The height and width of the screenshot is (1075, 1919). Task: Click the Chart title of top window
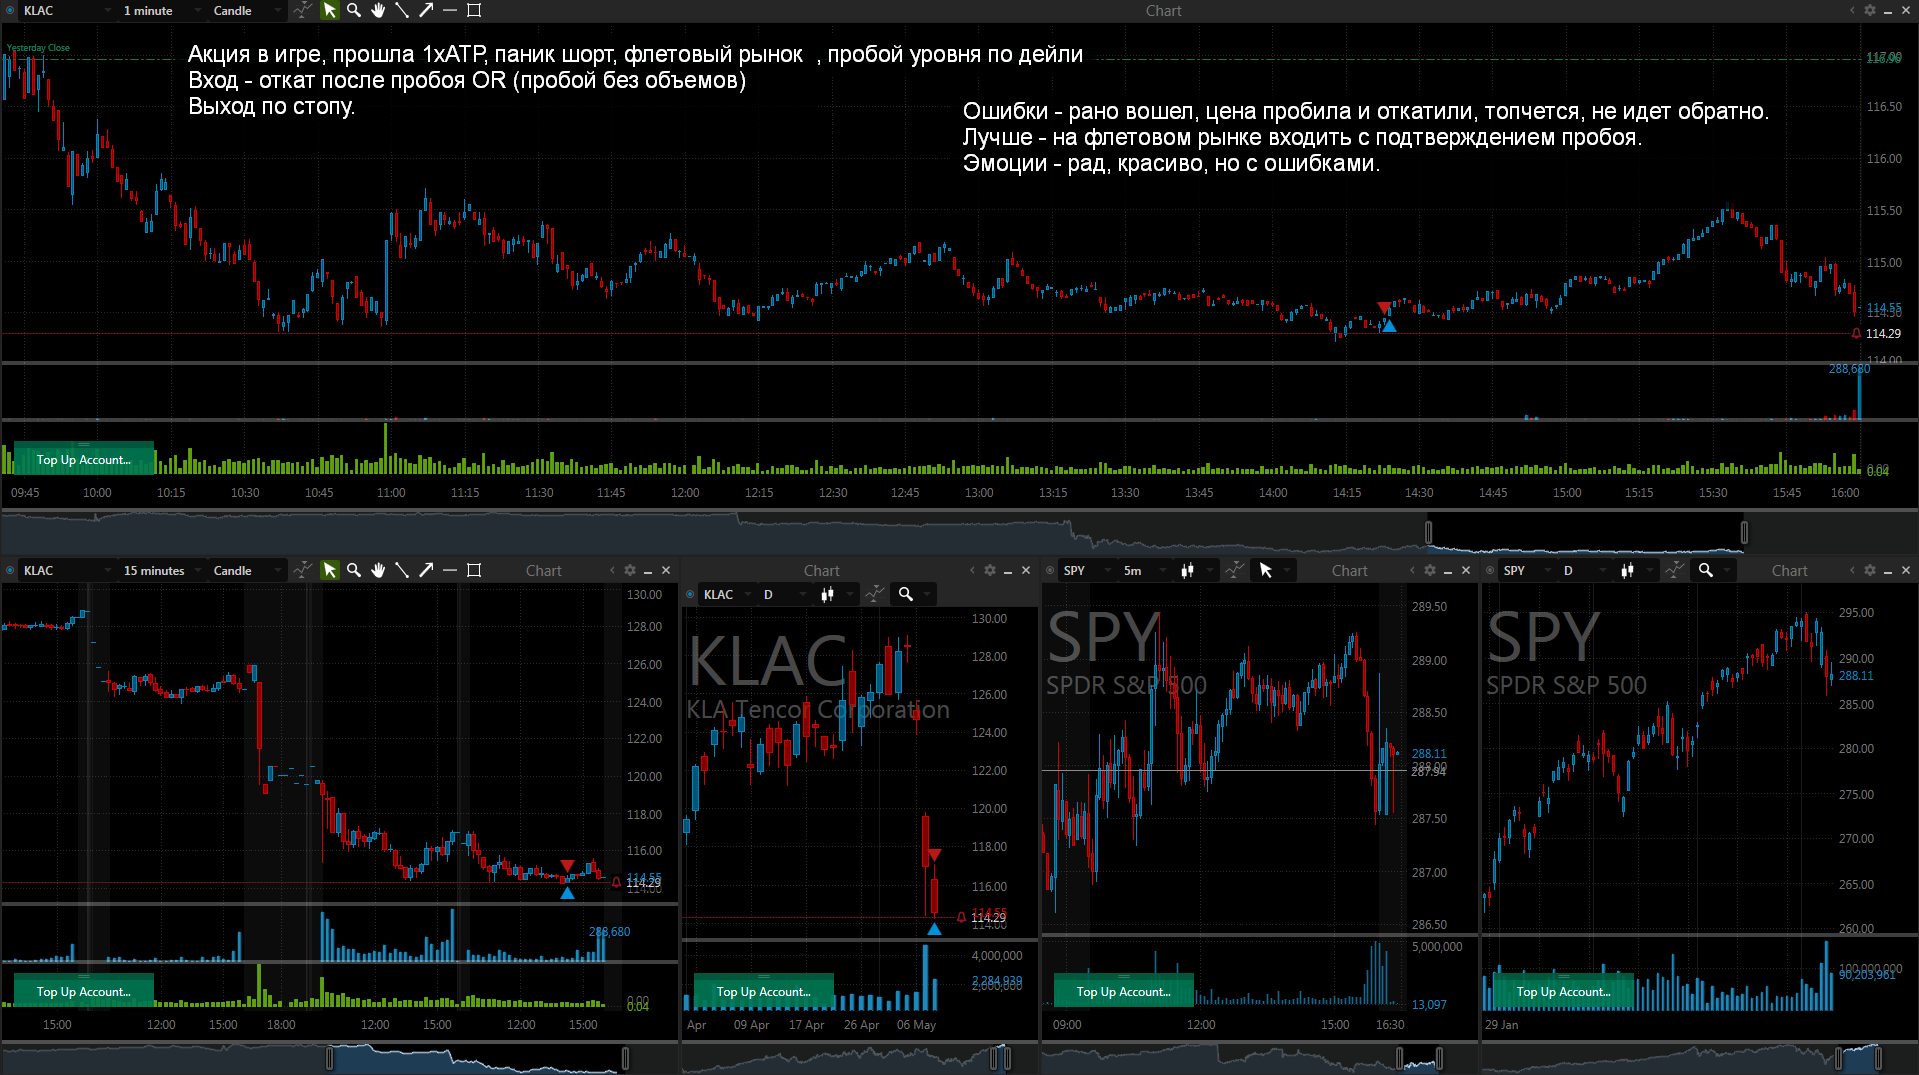1164,11
